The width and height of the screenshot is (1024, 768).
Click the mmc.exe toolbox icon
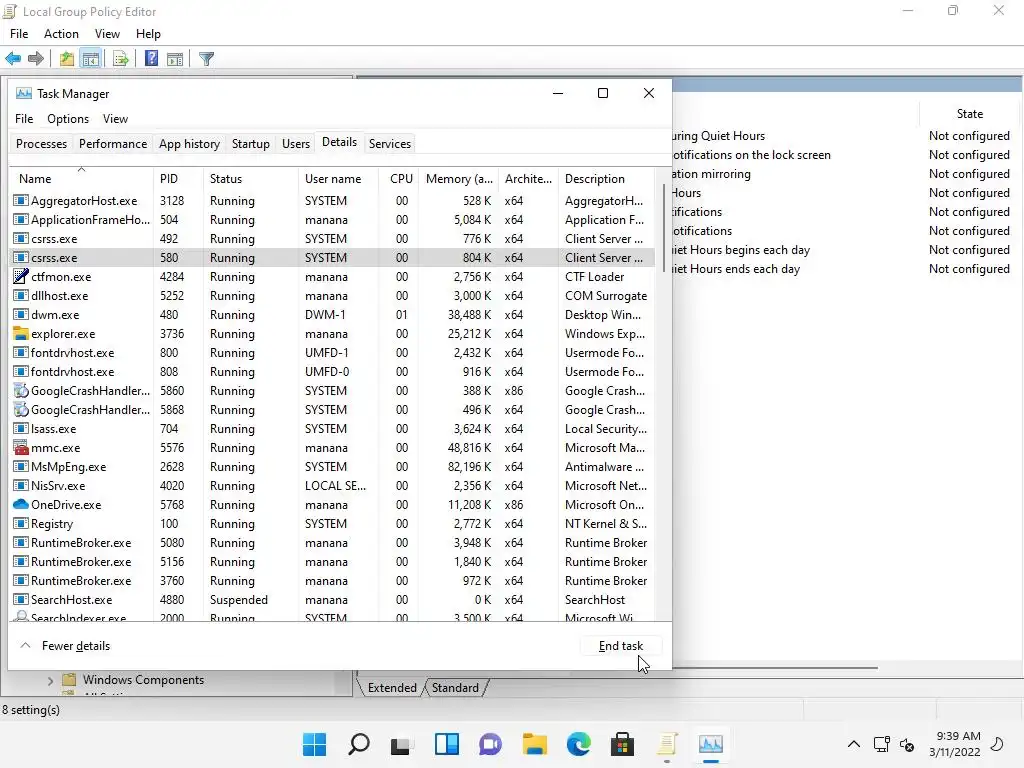point(21,448)
